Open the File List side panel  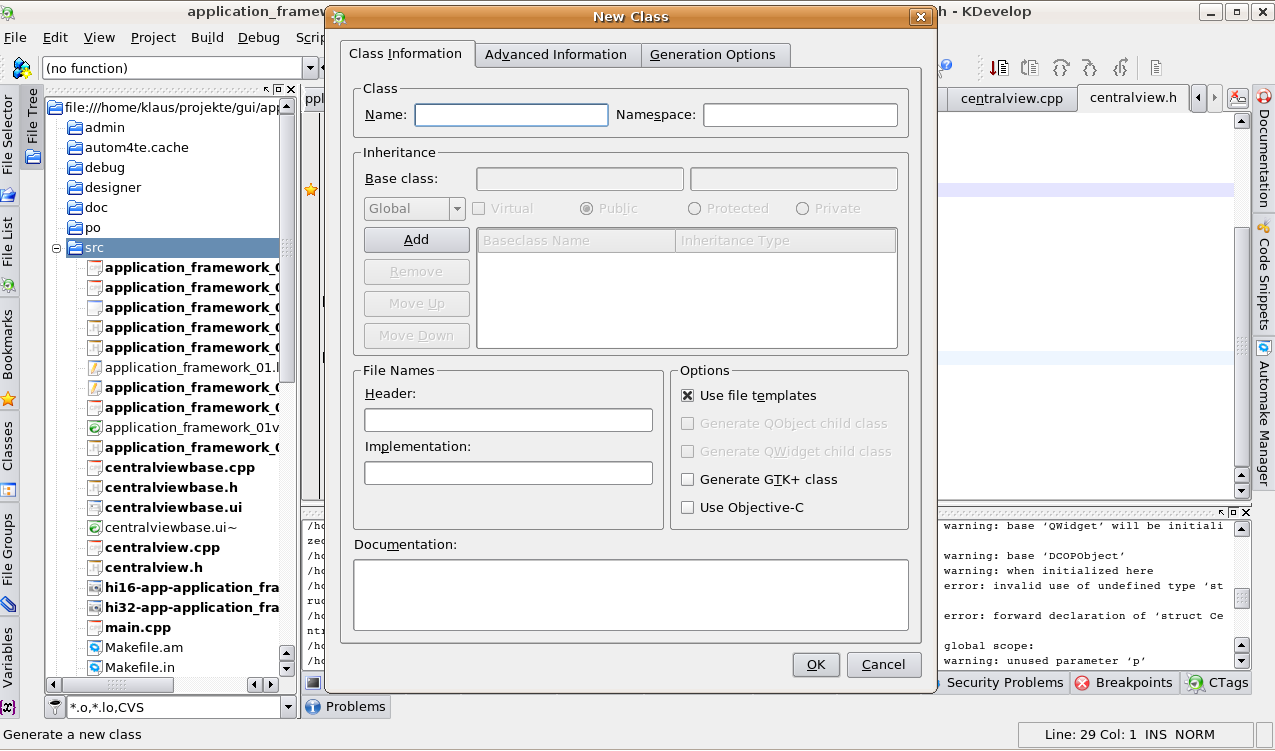[x=9, y=253]
